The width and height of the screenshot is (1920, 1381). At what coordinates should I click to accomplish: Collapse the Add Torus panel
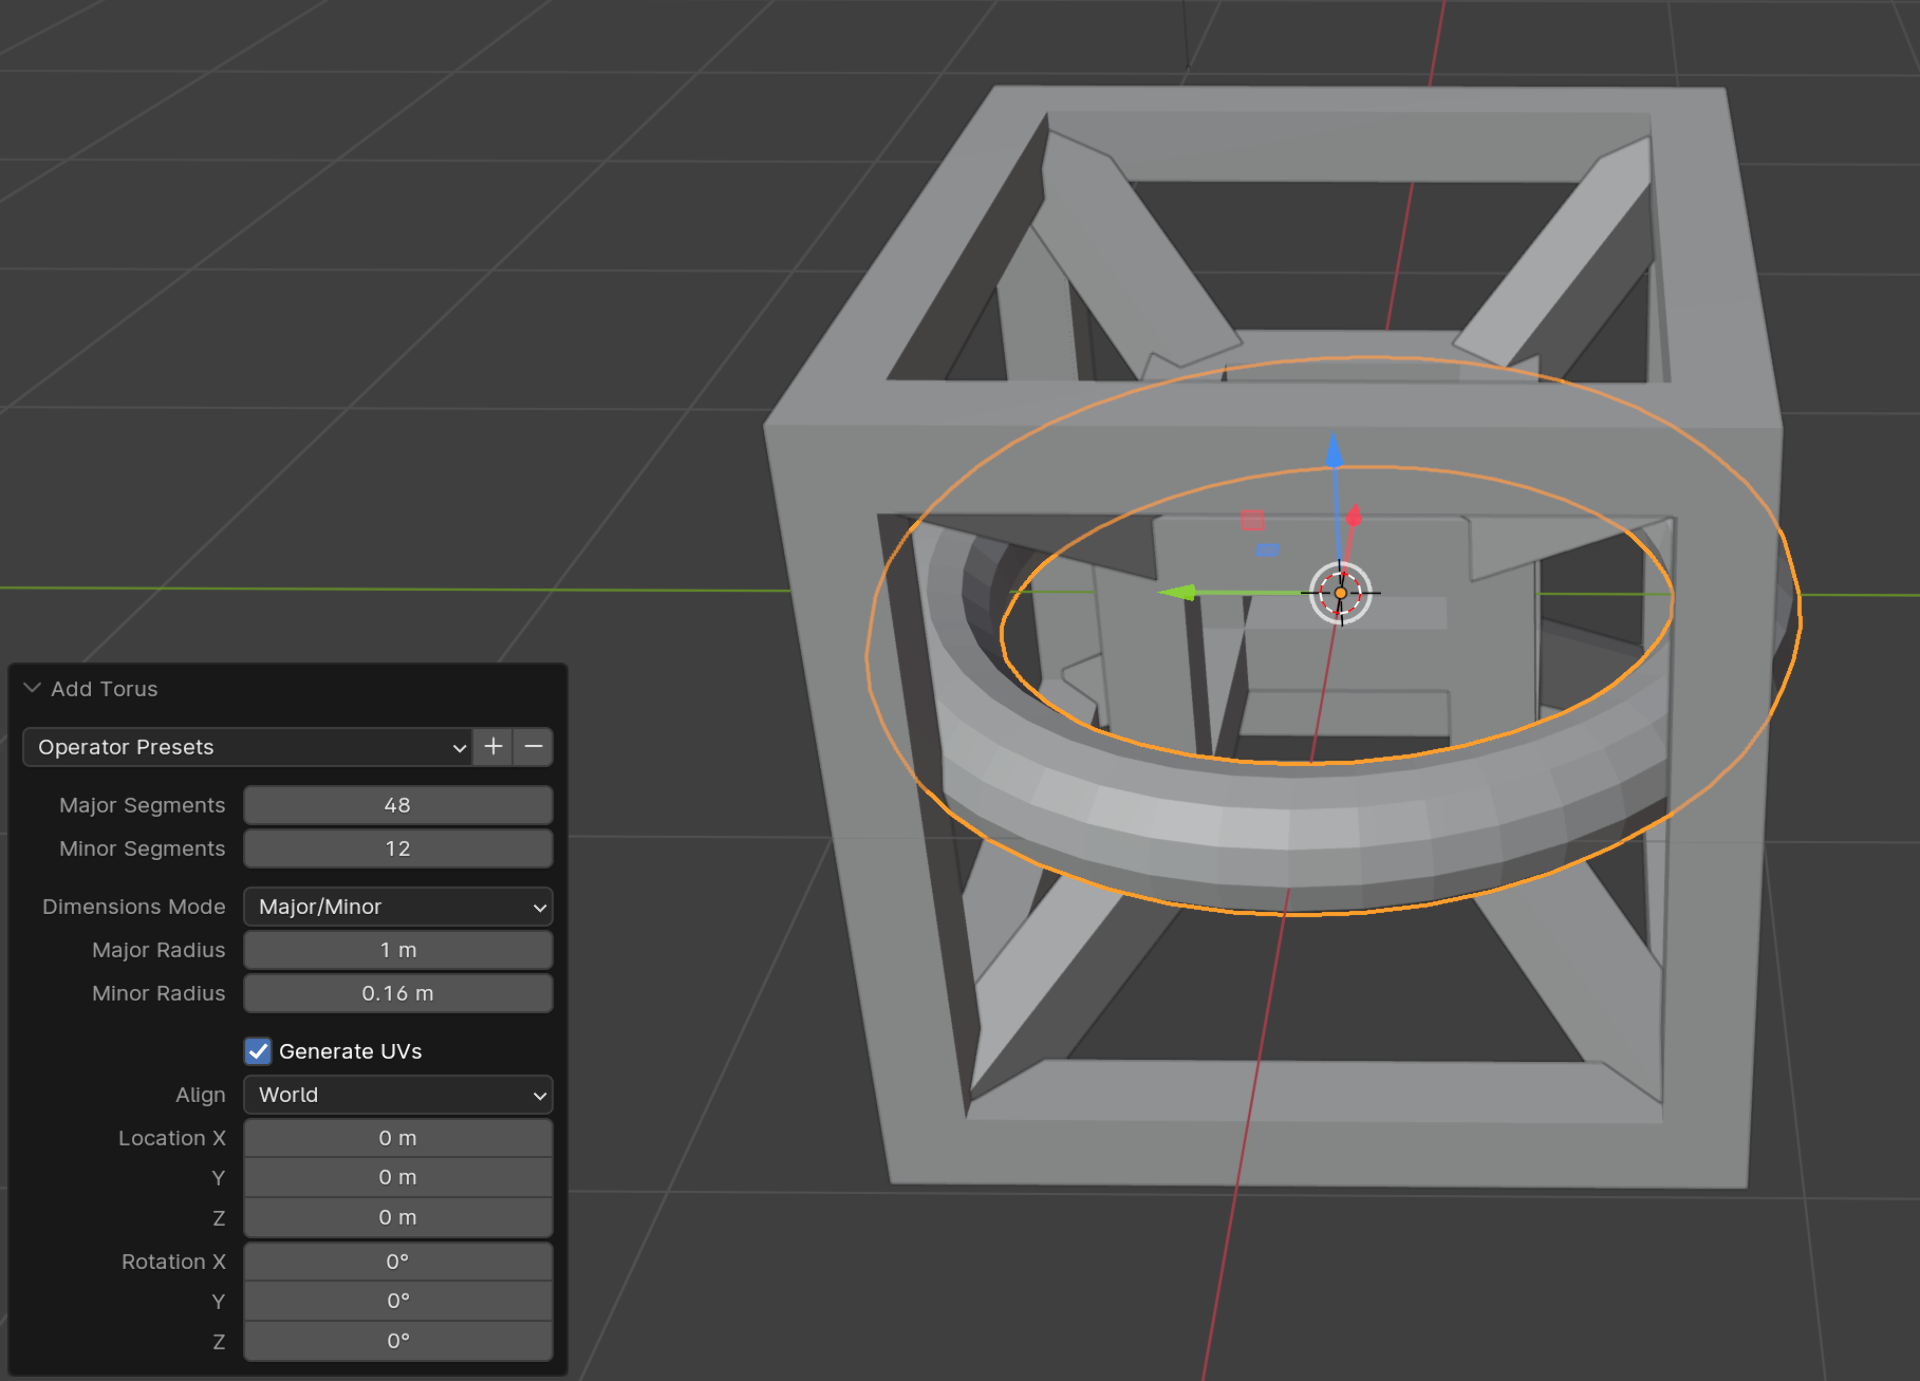pyautogui.click(x=33, y=689)
